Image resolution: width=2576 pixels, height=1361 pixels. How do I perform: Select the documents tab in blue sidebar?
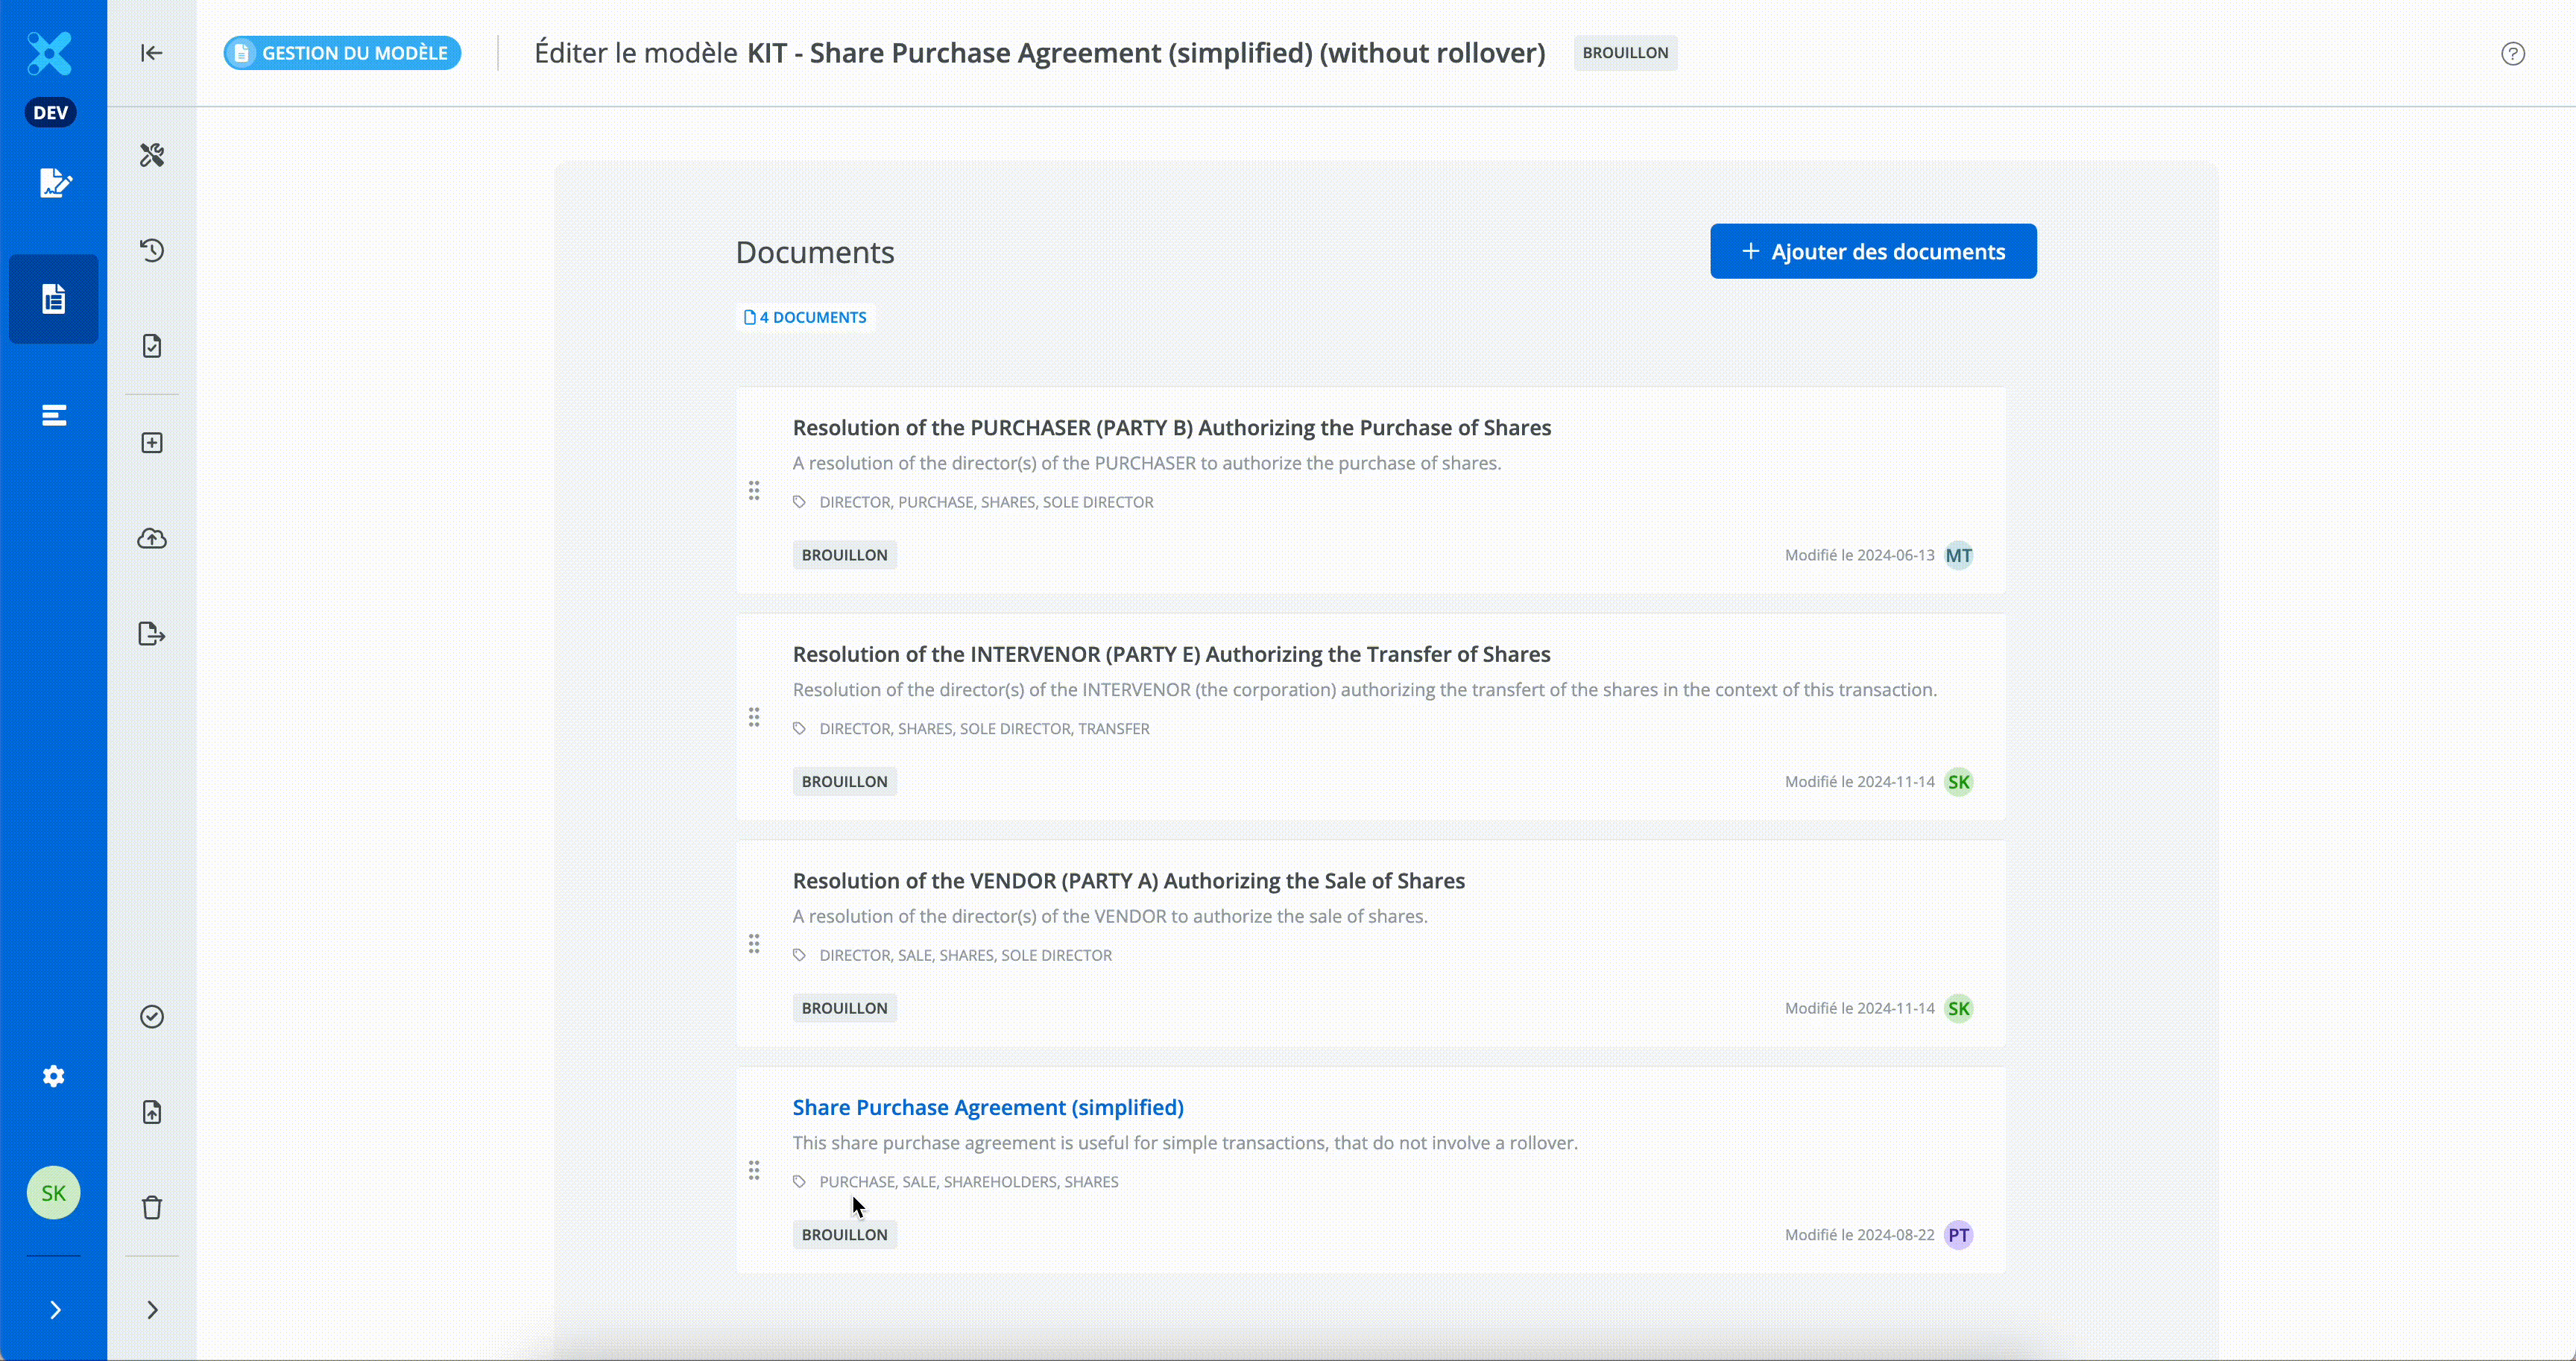[x=54, y=299]
